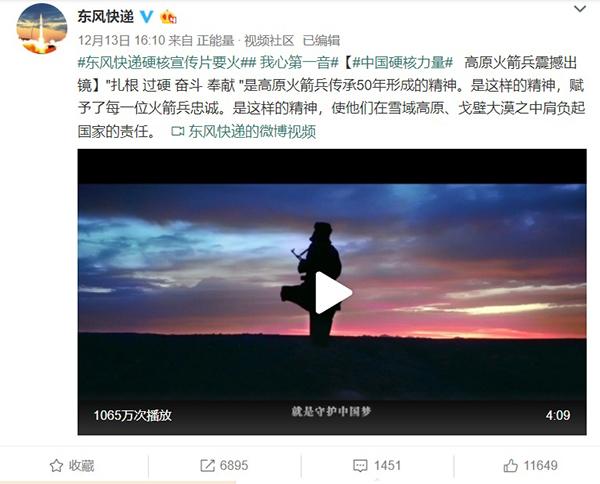Click the 东风快递 rocket profile avatar
The width and height of the screenshot is (600, 484).
(42, 29)
